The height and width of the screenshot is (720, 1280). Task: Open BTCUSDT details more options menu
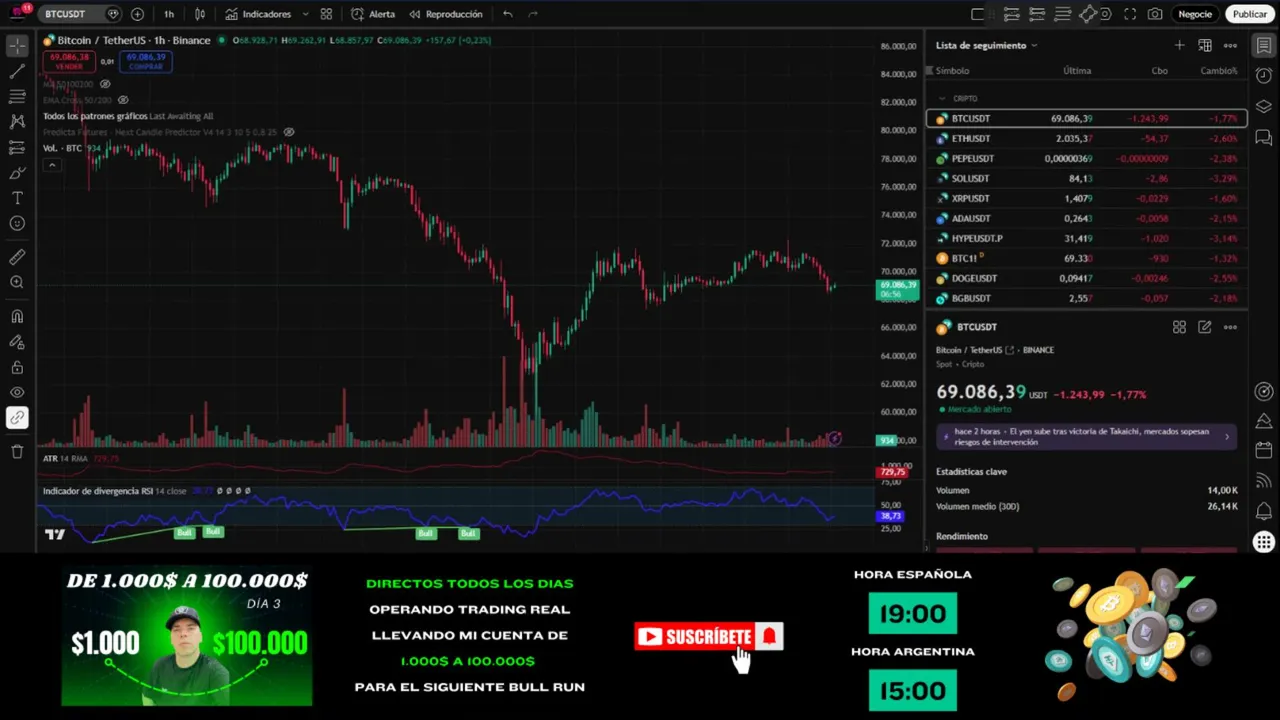pyautogui.click(x=1230, y=327)
